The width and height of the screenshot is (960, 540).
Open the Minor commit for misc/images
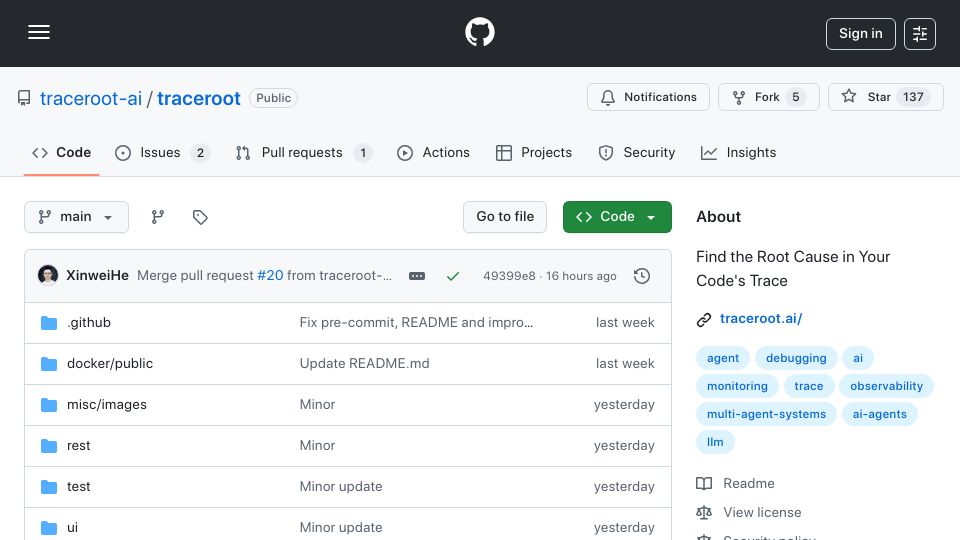point(317,405)
